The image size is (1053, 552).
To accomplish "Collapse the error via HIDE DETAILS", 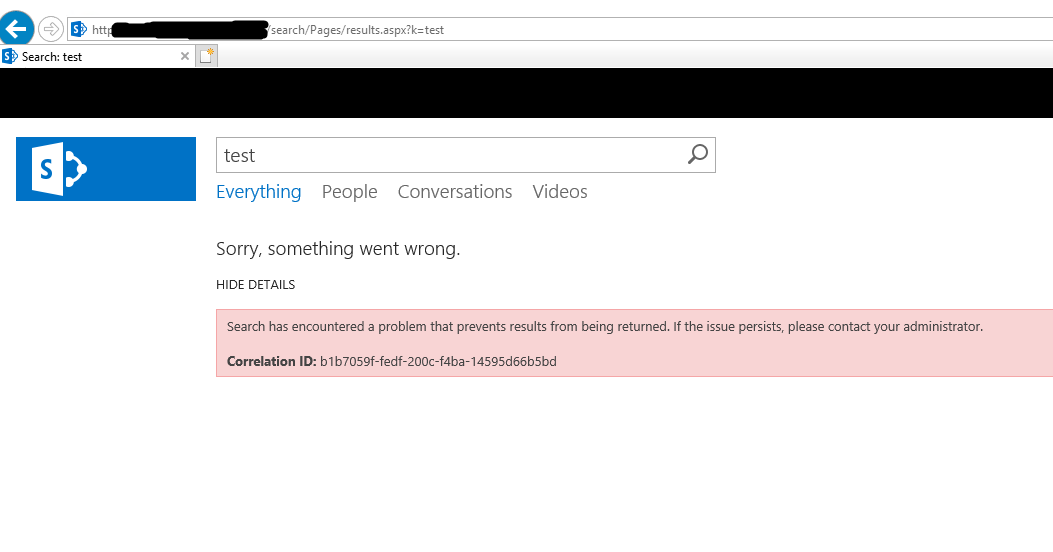I will pos(255,285).
